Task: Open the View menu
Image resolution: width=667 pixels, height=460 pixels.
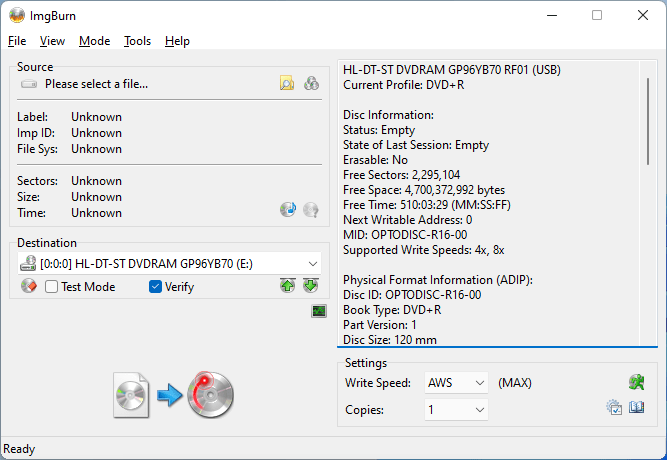Action: 52,41
